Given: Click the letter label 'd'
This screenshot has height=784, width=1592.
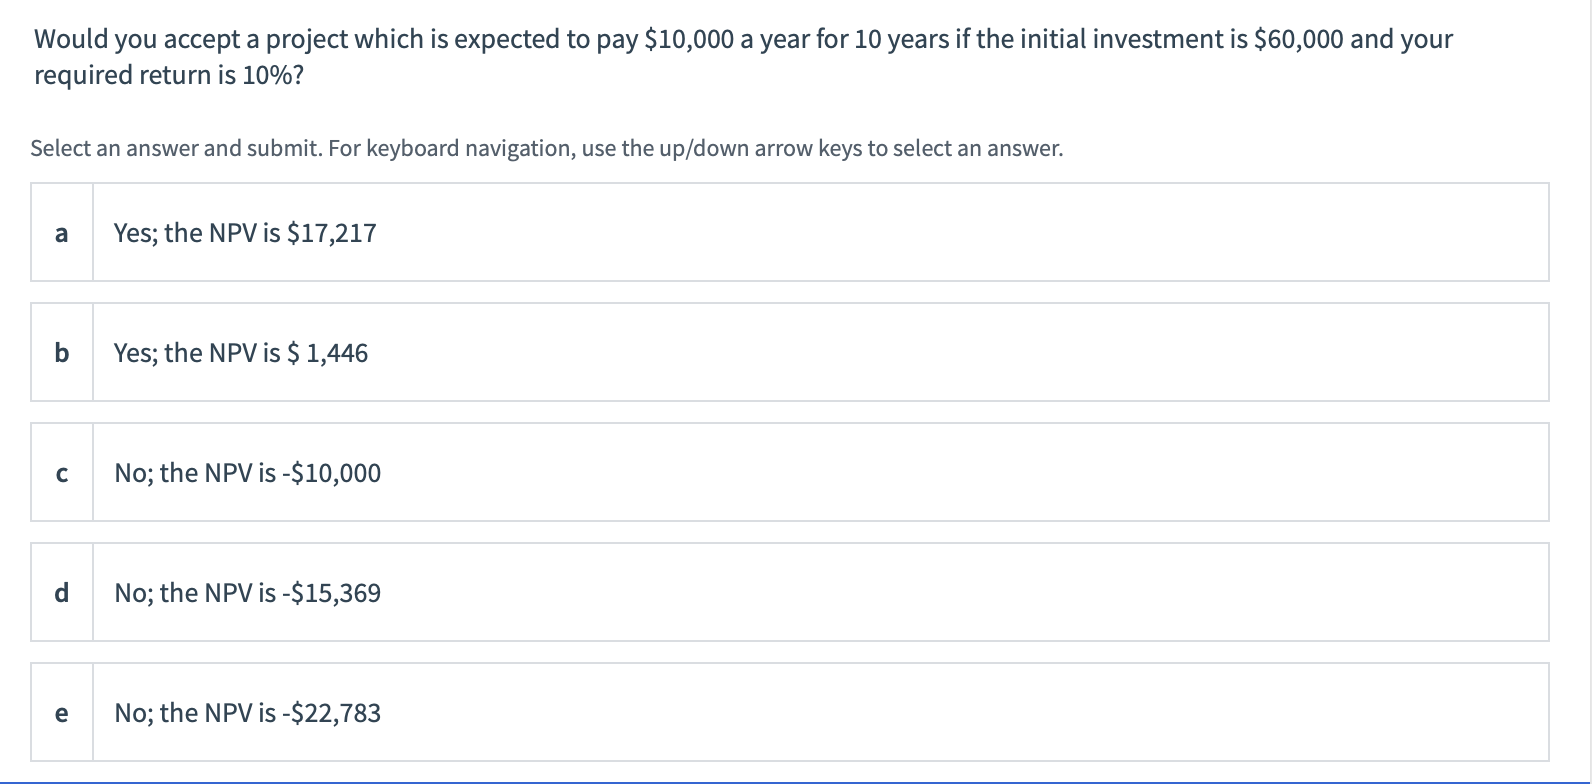Looking at the screenshot, I should click(62, 593).
